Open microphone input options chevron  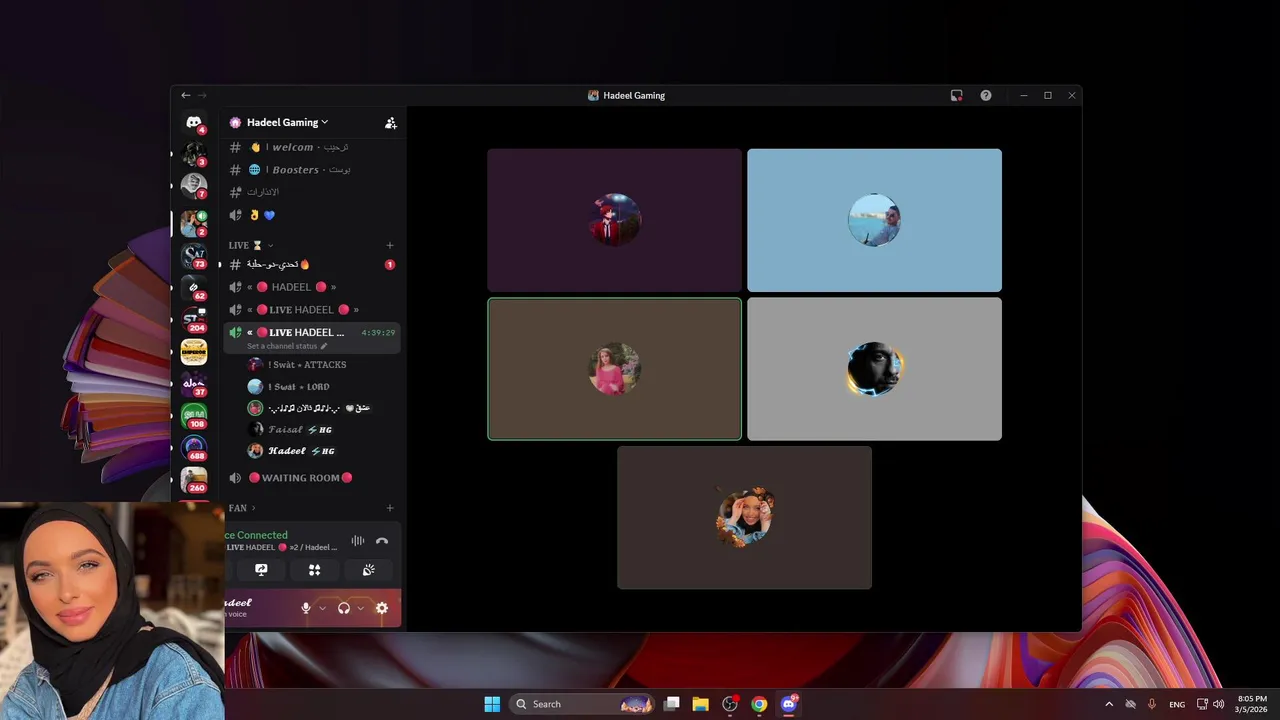coord(322,608)
